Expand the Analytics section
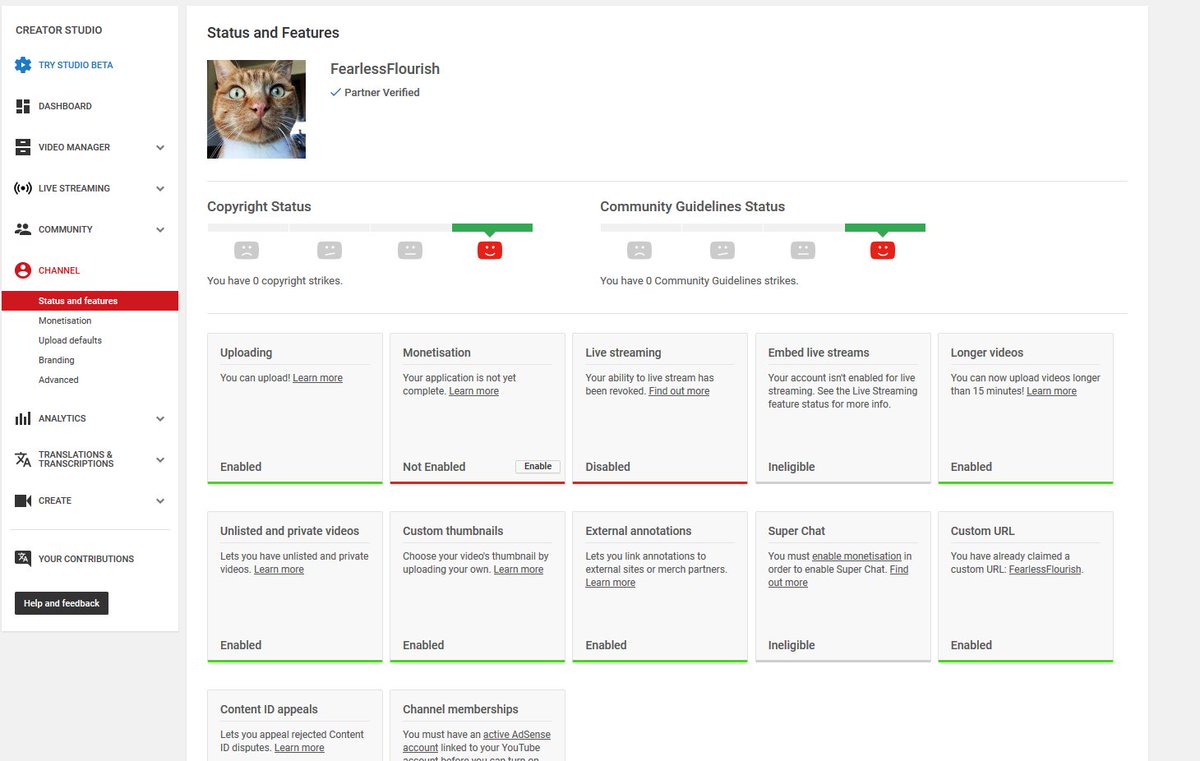Image resolution: width=1200 pixels, height=761 pixels. pyautogui.click(x=160, y=419)
